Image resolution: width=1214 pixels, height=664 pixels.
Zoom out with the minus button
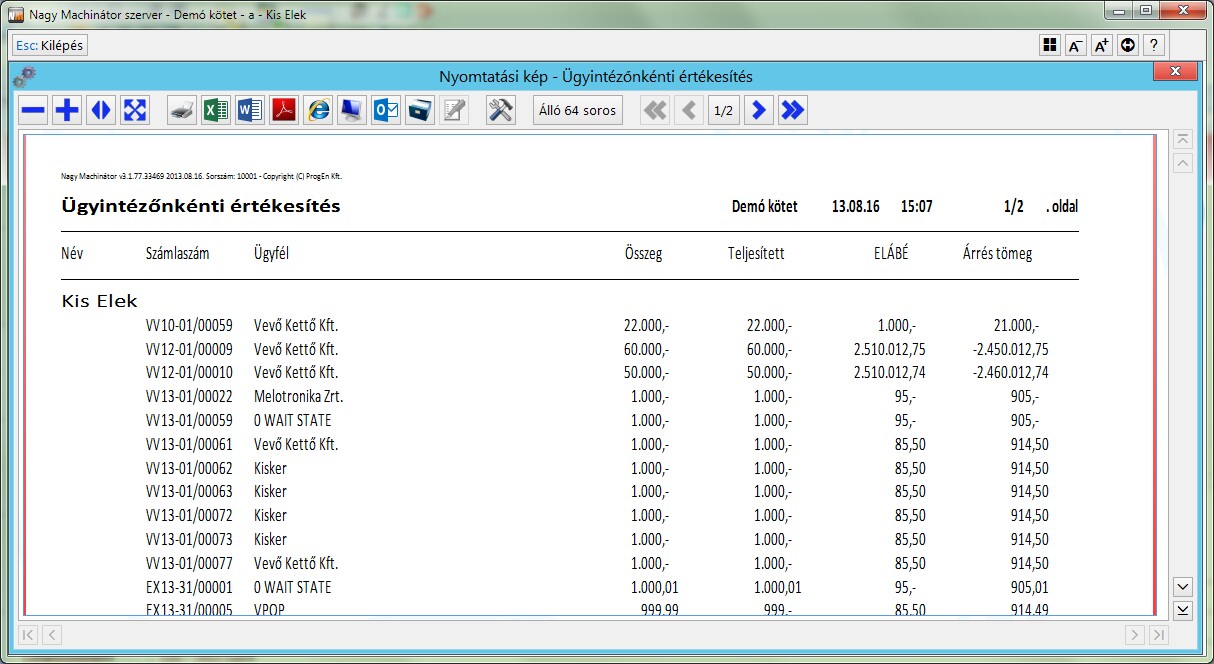[x=34, y=111]
